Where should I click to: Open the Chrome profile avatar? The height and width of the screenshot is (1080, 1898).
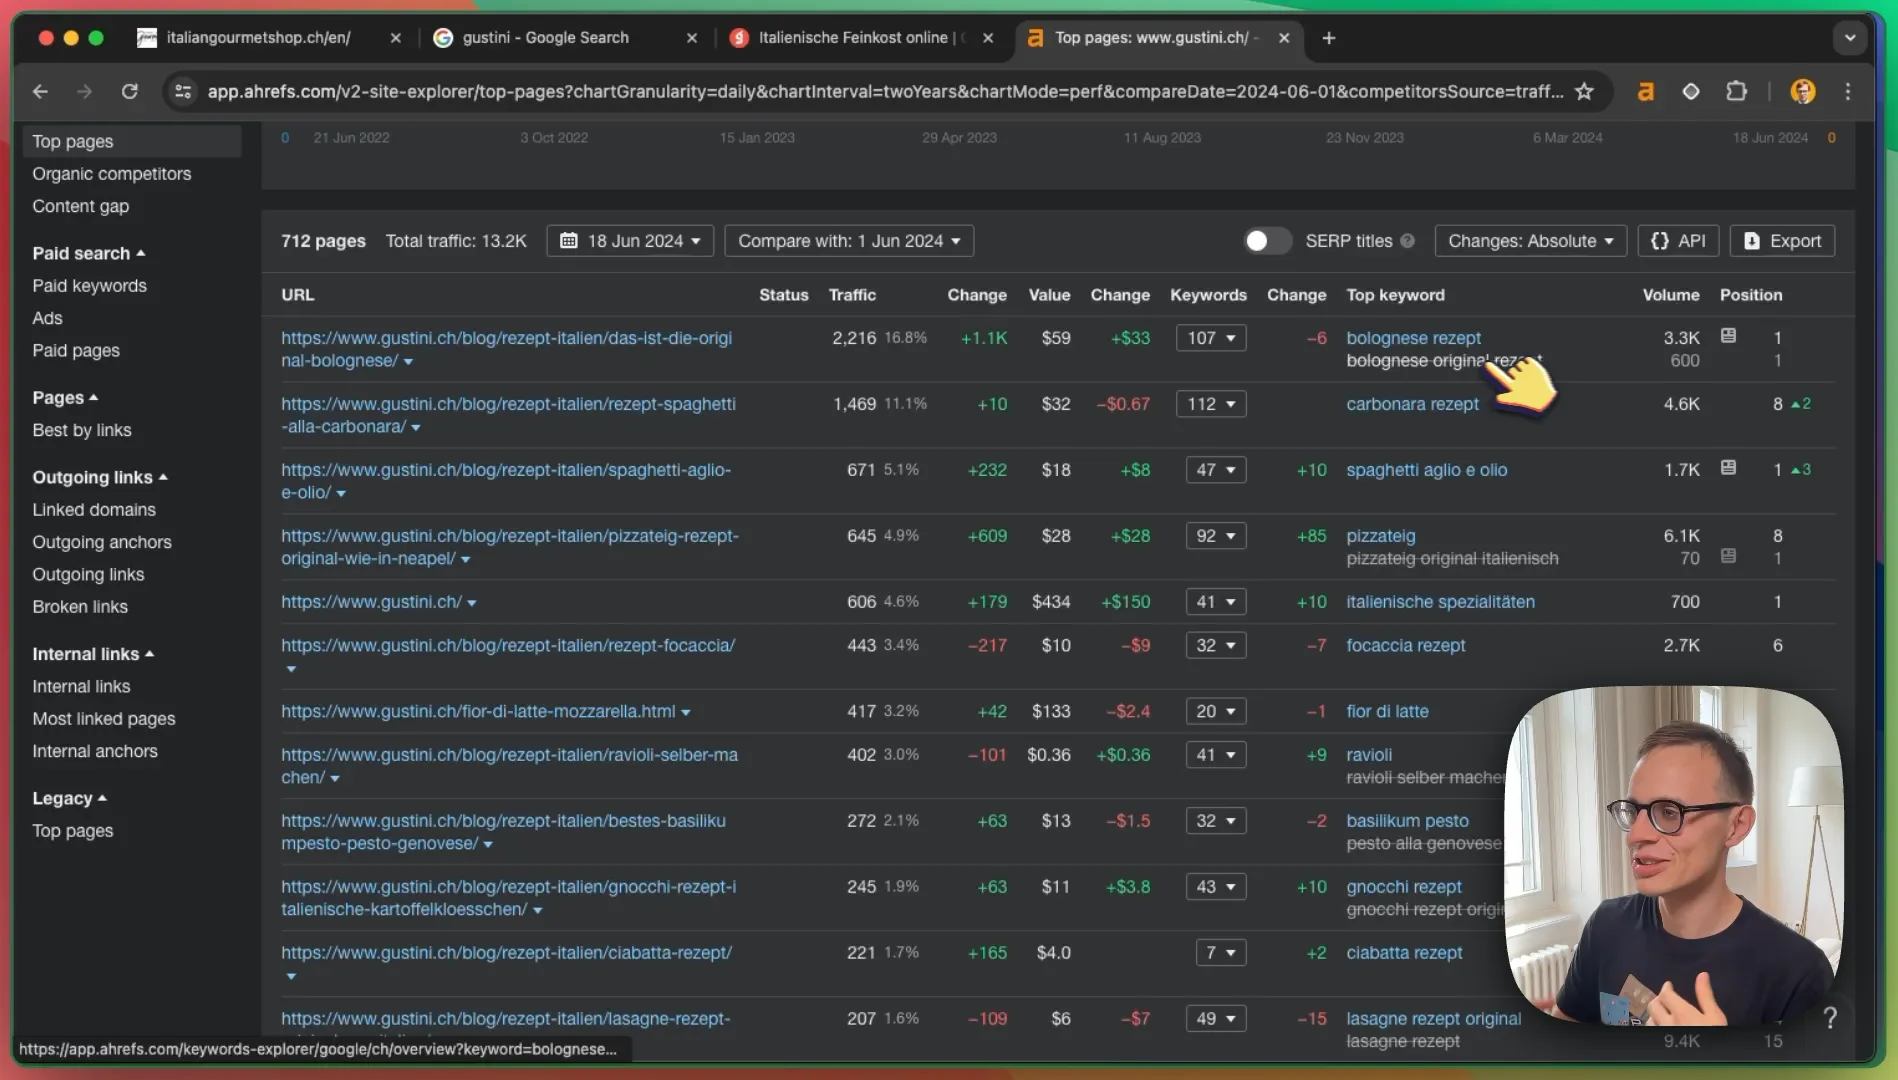[1803, 92]
